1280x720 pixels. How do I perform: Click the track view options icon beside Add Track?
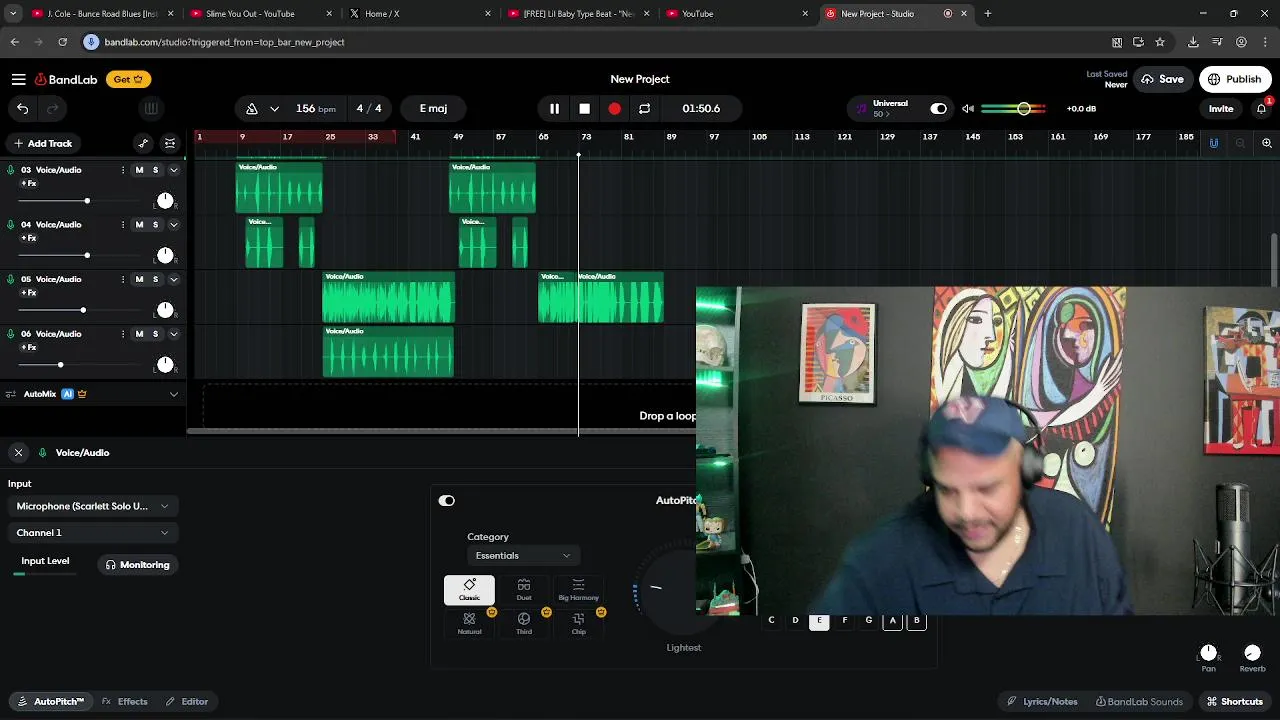[x=170, y=143]
